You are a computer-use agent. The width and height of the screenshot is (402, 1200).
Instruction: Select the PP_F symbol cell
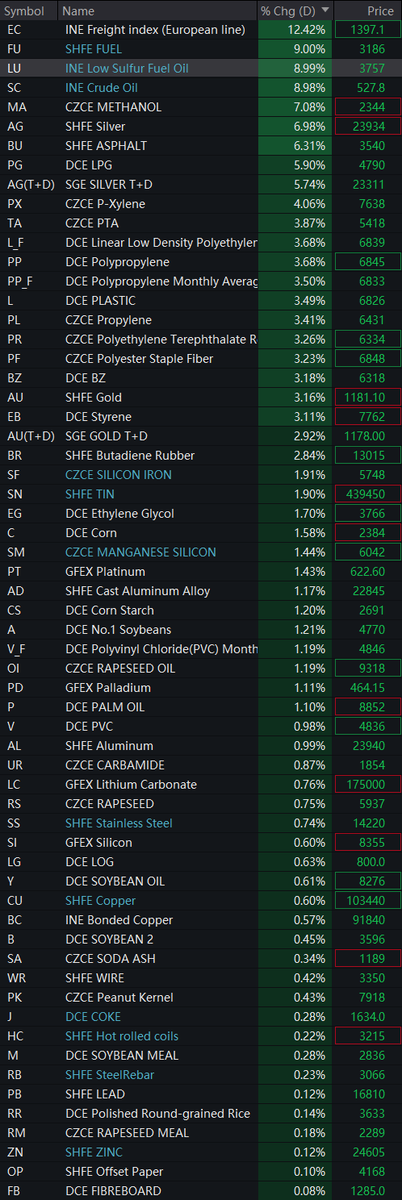click(19, 281)
